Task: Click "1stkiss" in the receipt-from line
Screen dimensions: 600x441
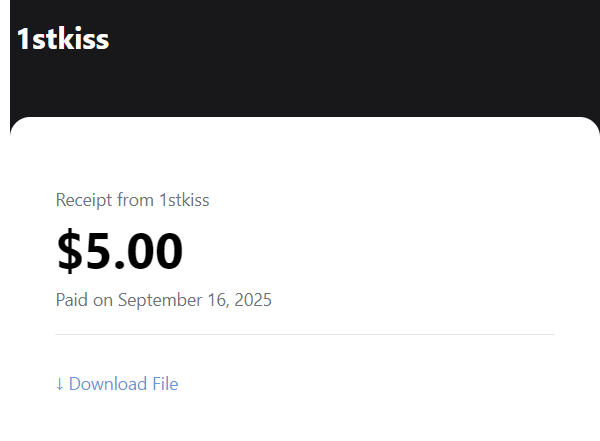Action: [x=184, y=200]
